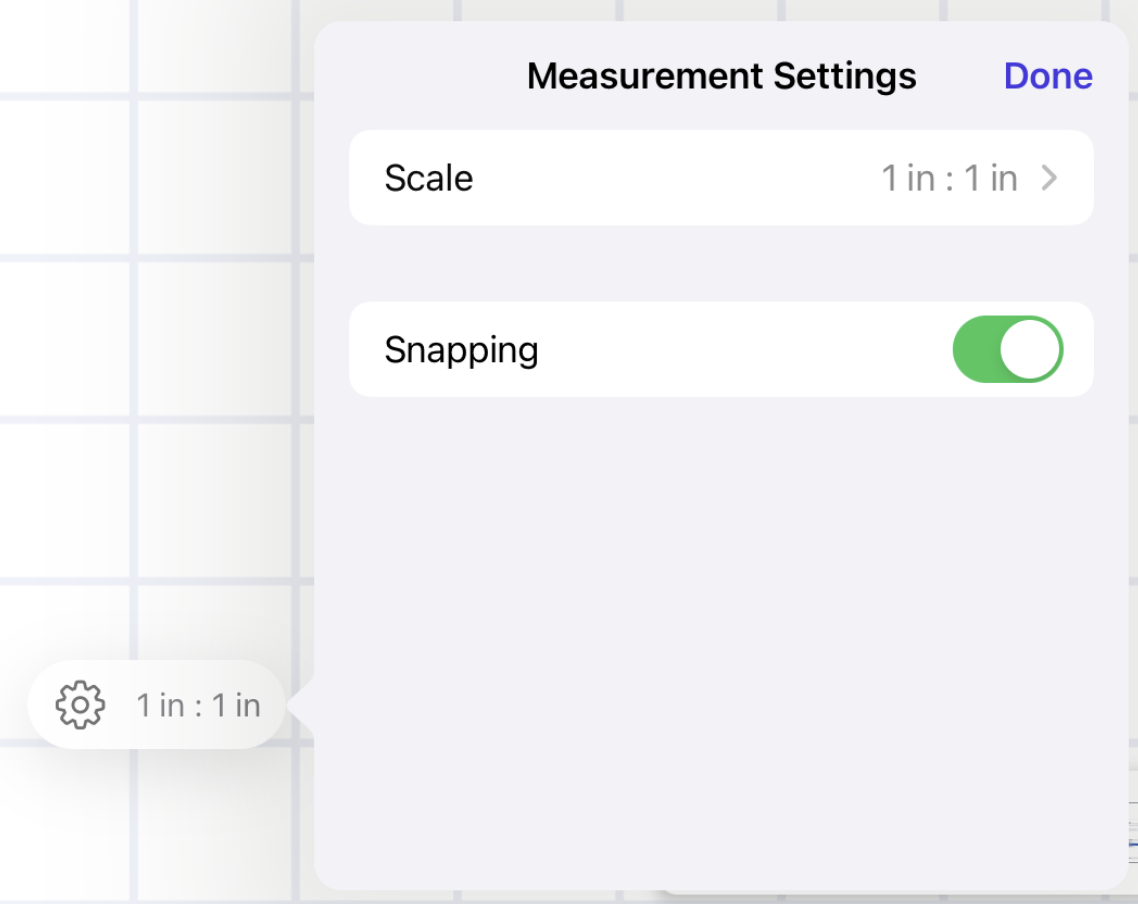Click the "1 in : 1 in" text beside gear
The image size is (1138, 904).
click(x=198, y=705)
